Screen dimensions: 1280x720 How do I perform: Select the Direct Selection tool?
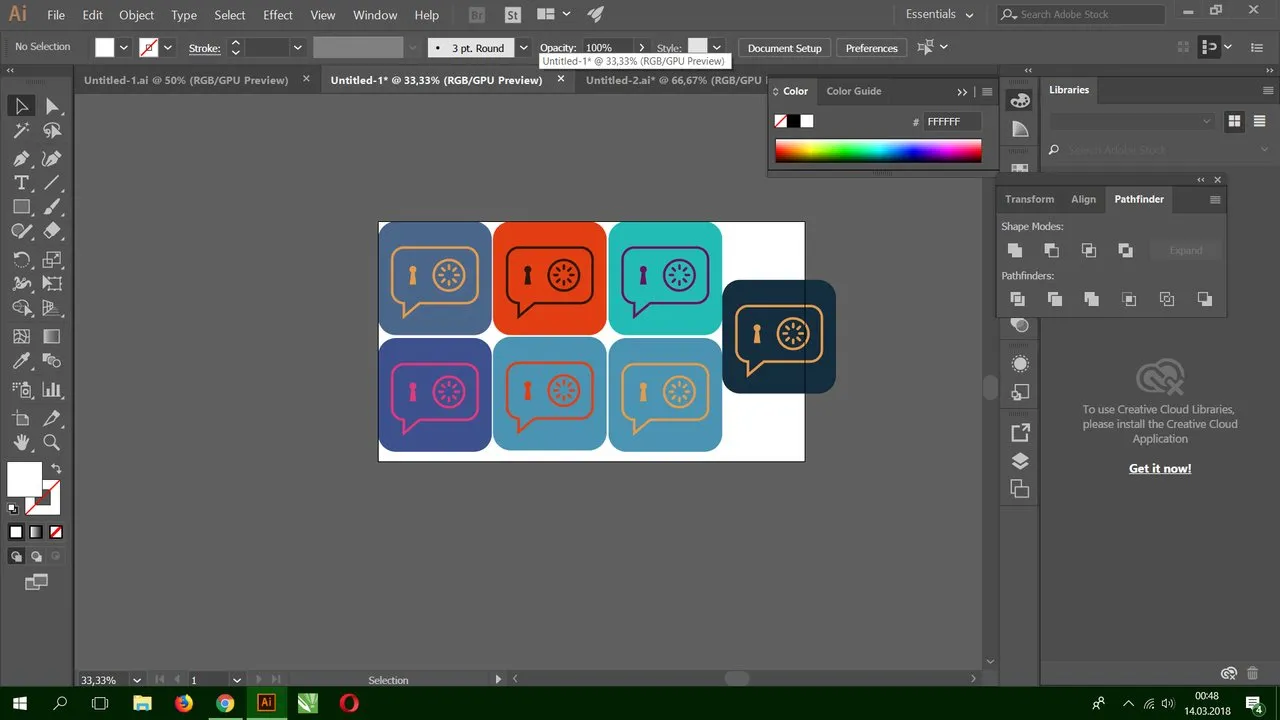point(52,106)
